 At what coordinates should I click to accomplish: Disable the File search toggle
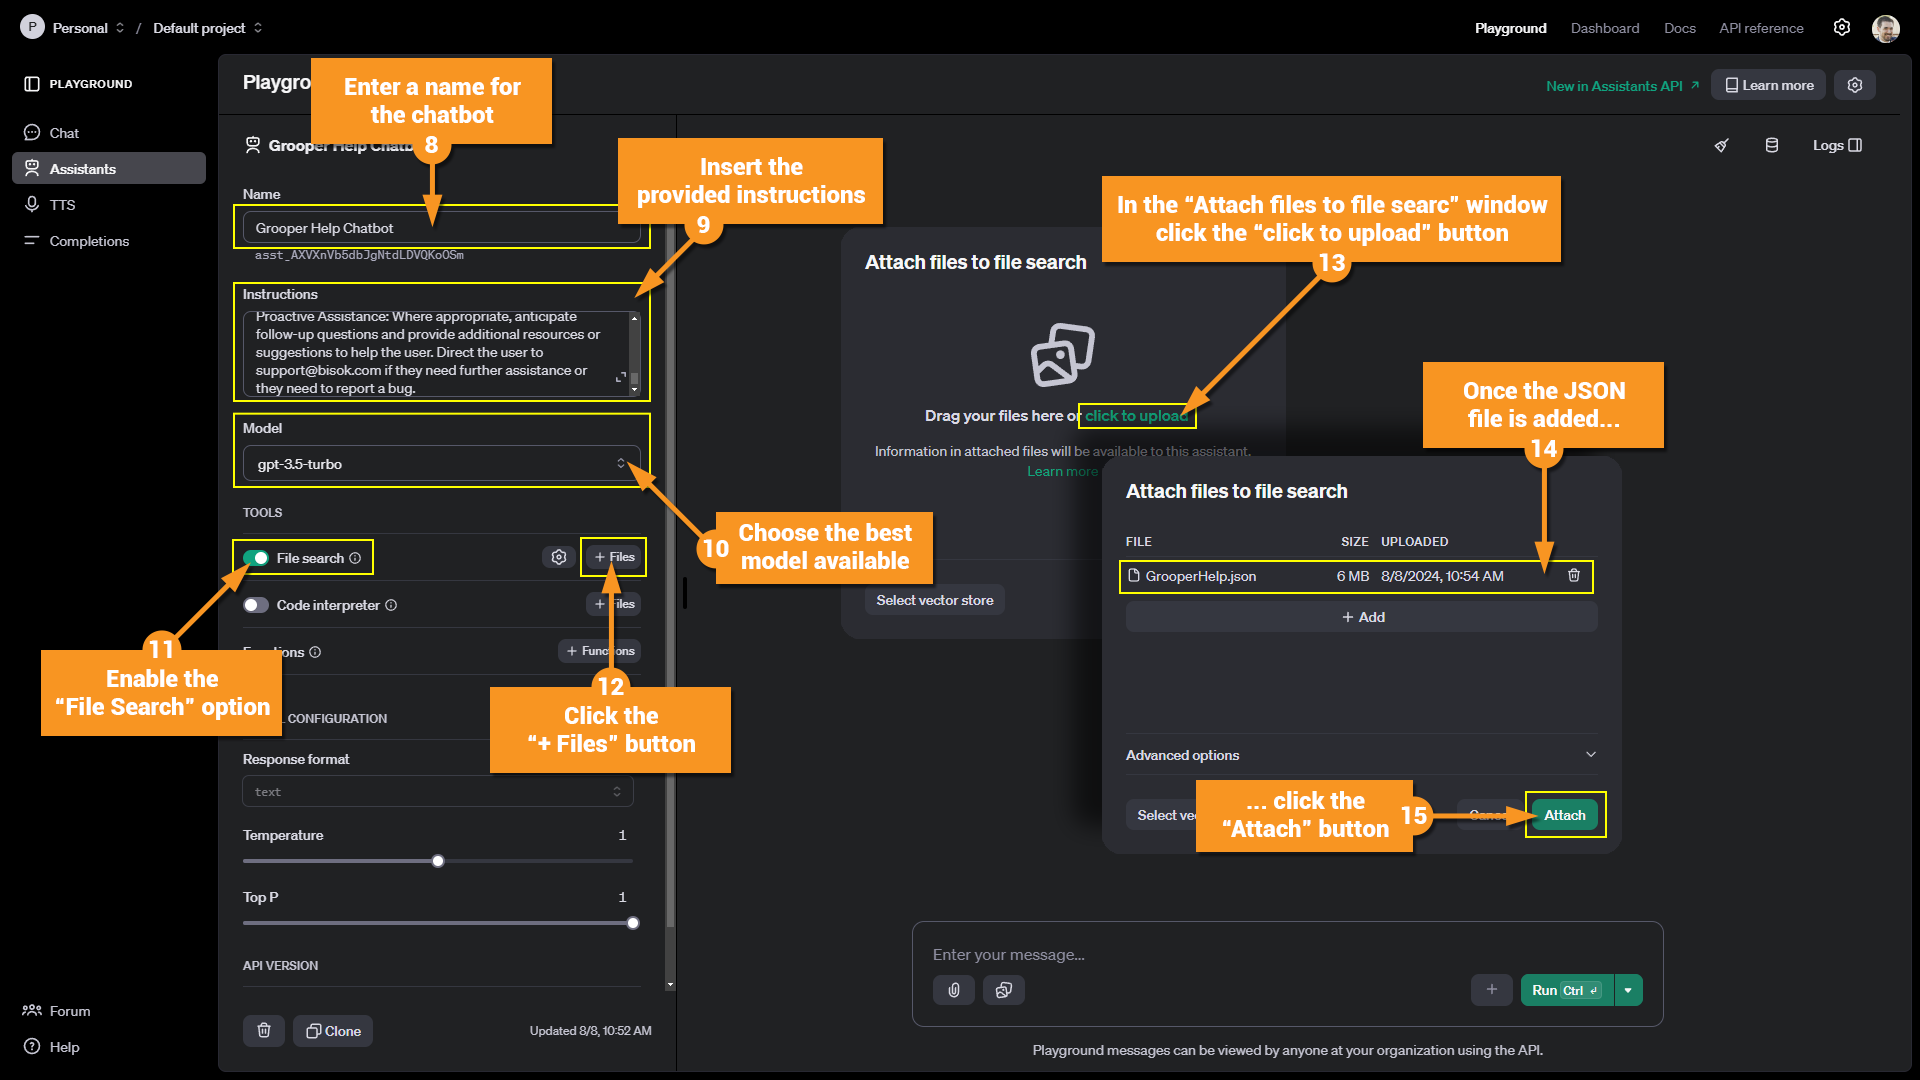[256, 558]
